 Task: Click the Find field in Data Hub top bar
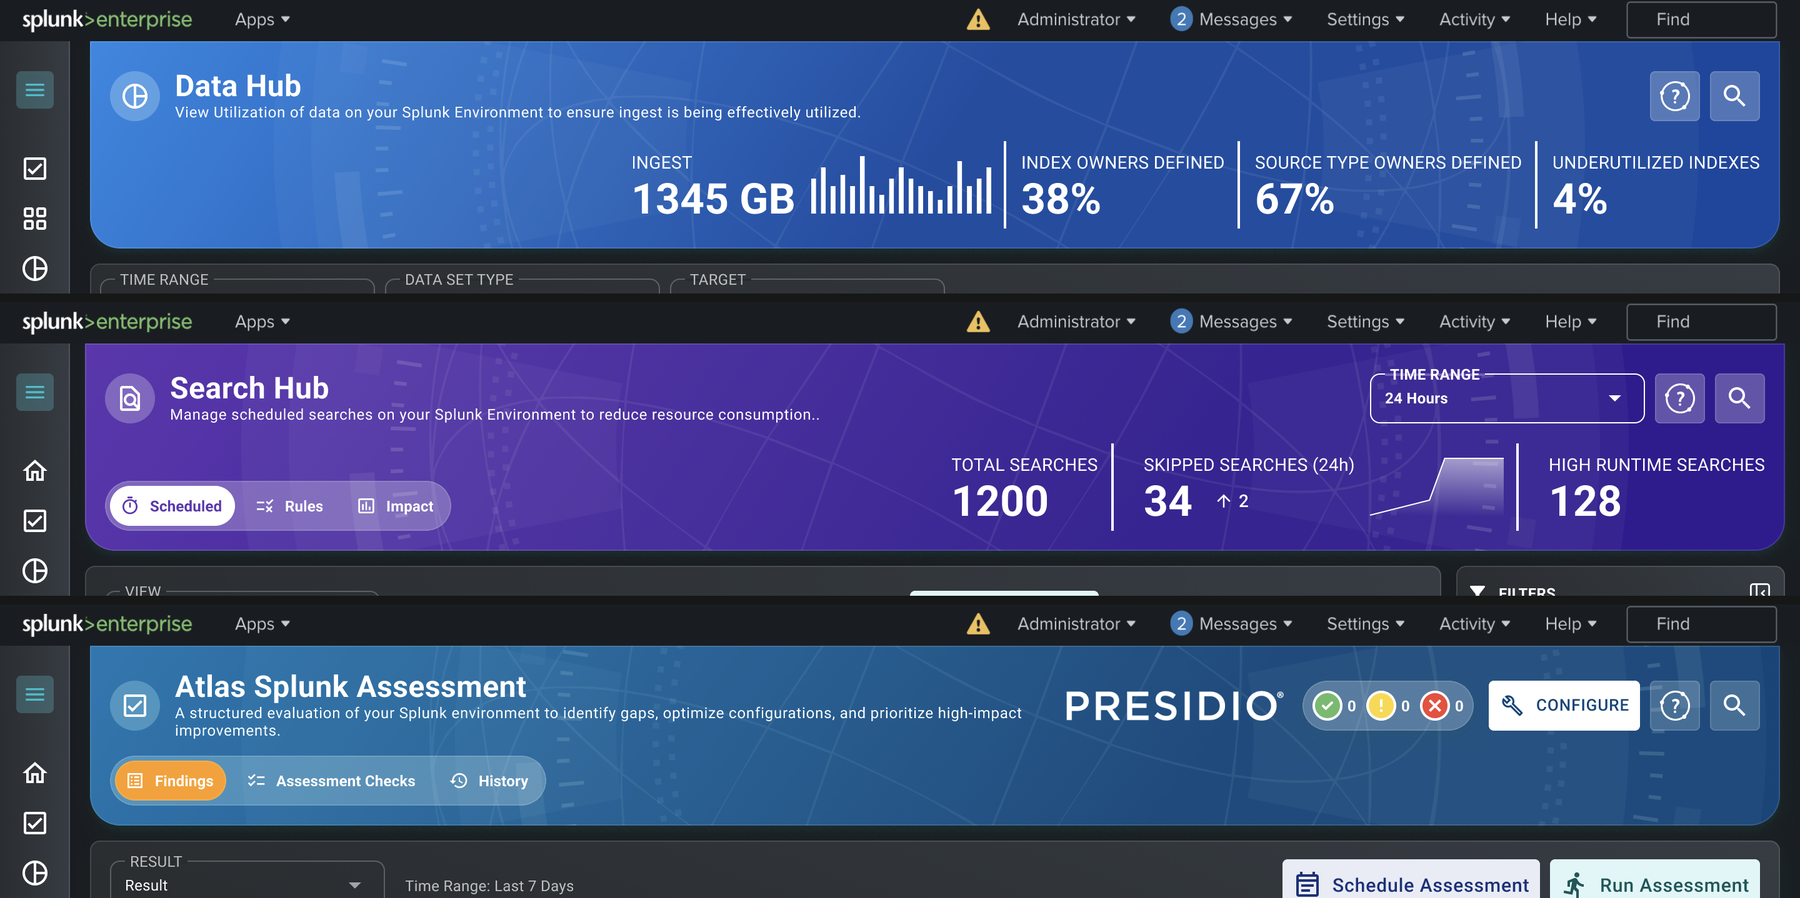pyautogui.click(x=1702, y=20)
